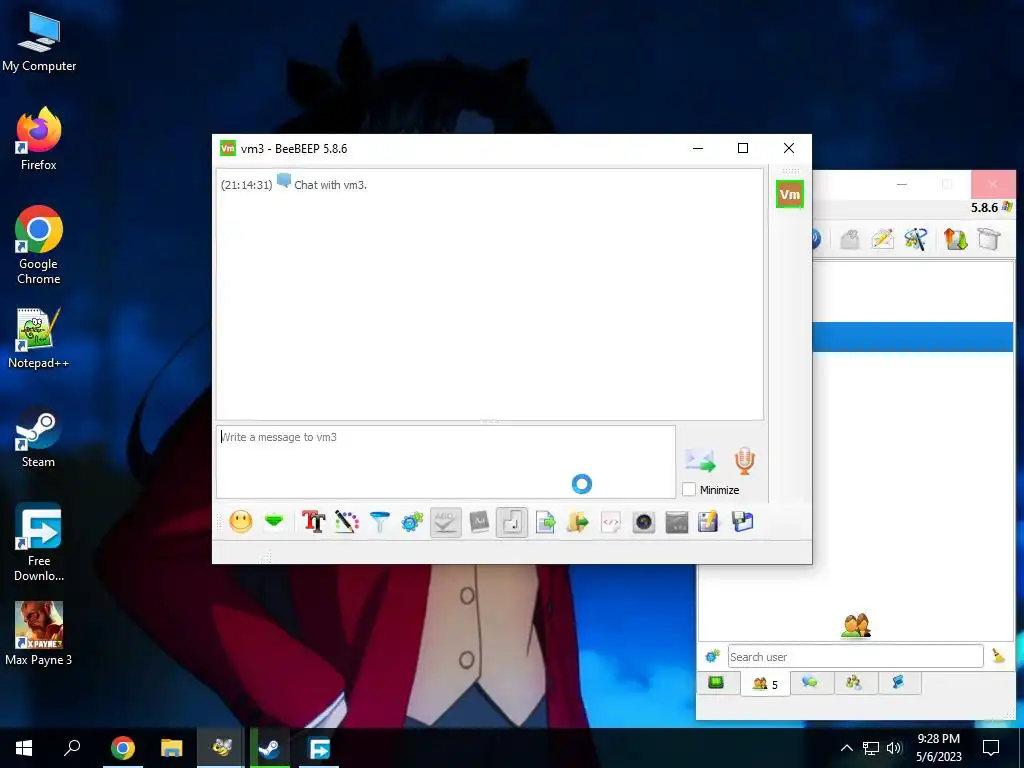Click the users wand tool icon in main window
1024x768 pixels.
pos(916,239)
